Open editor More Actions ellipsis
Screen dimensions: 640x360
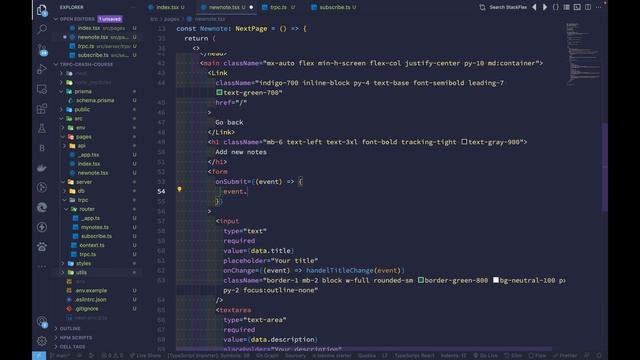click(599, 7)
